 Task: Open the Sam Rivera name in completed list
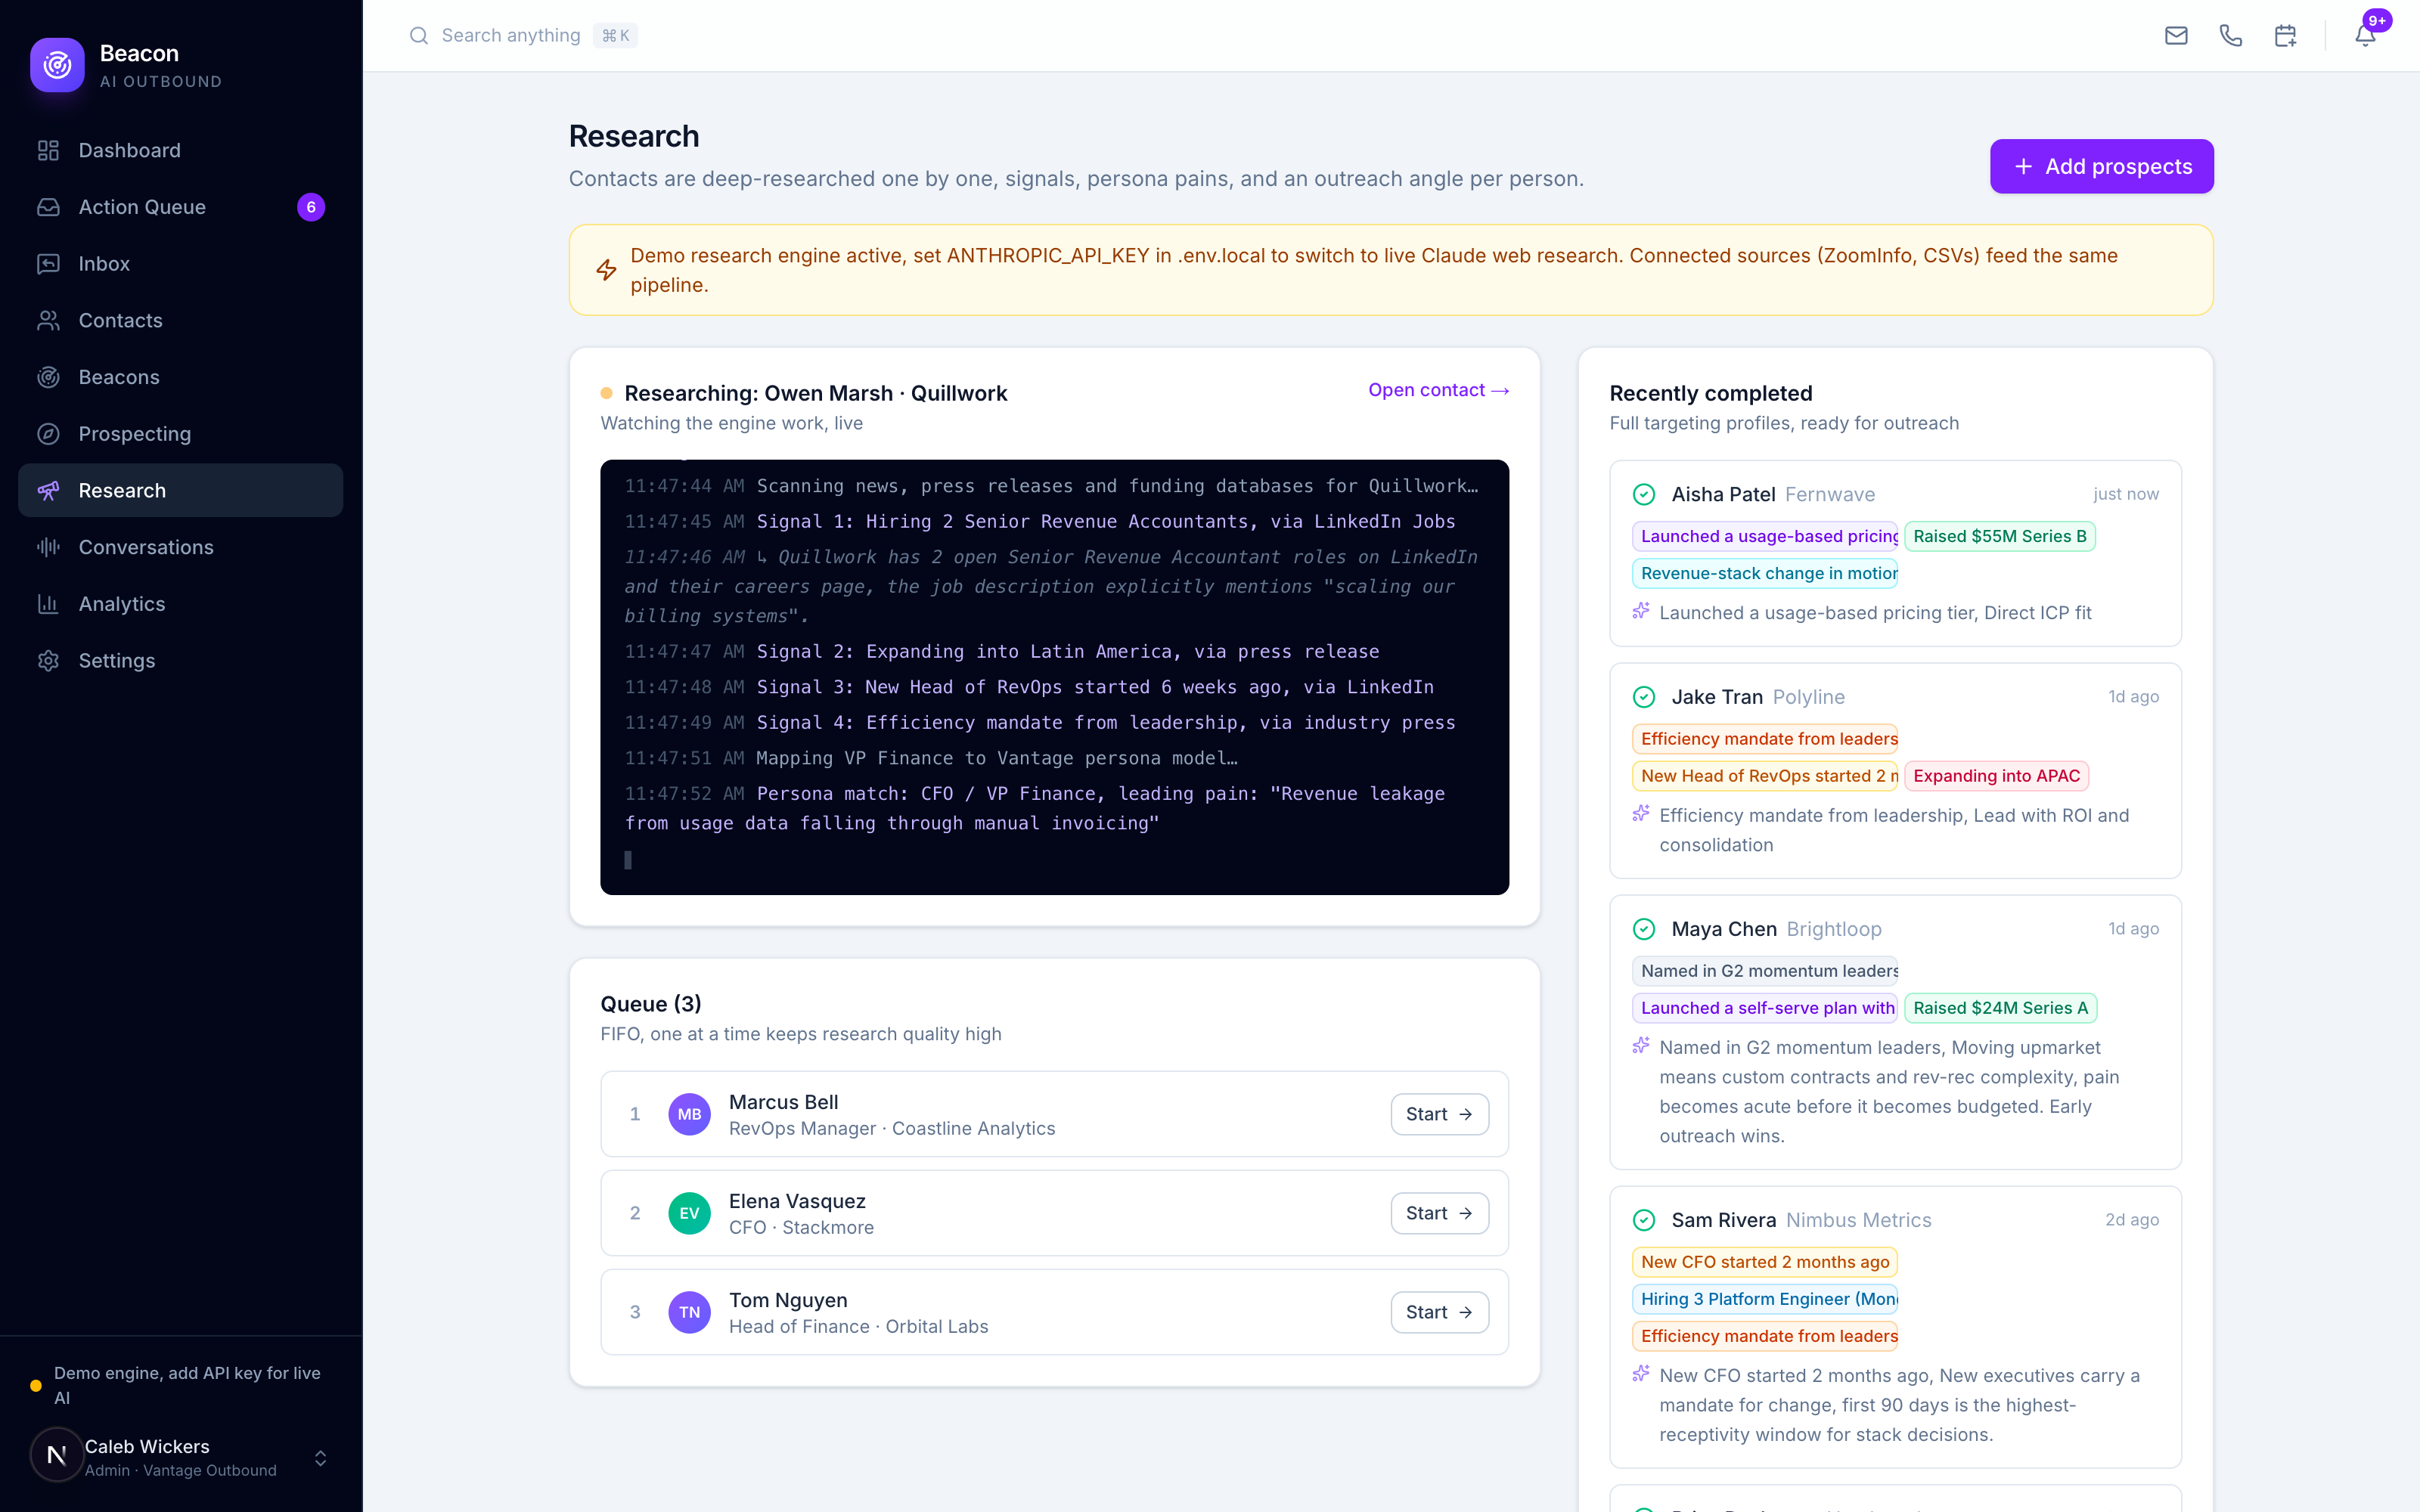click(1724, 1220)
